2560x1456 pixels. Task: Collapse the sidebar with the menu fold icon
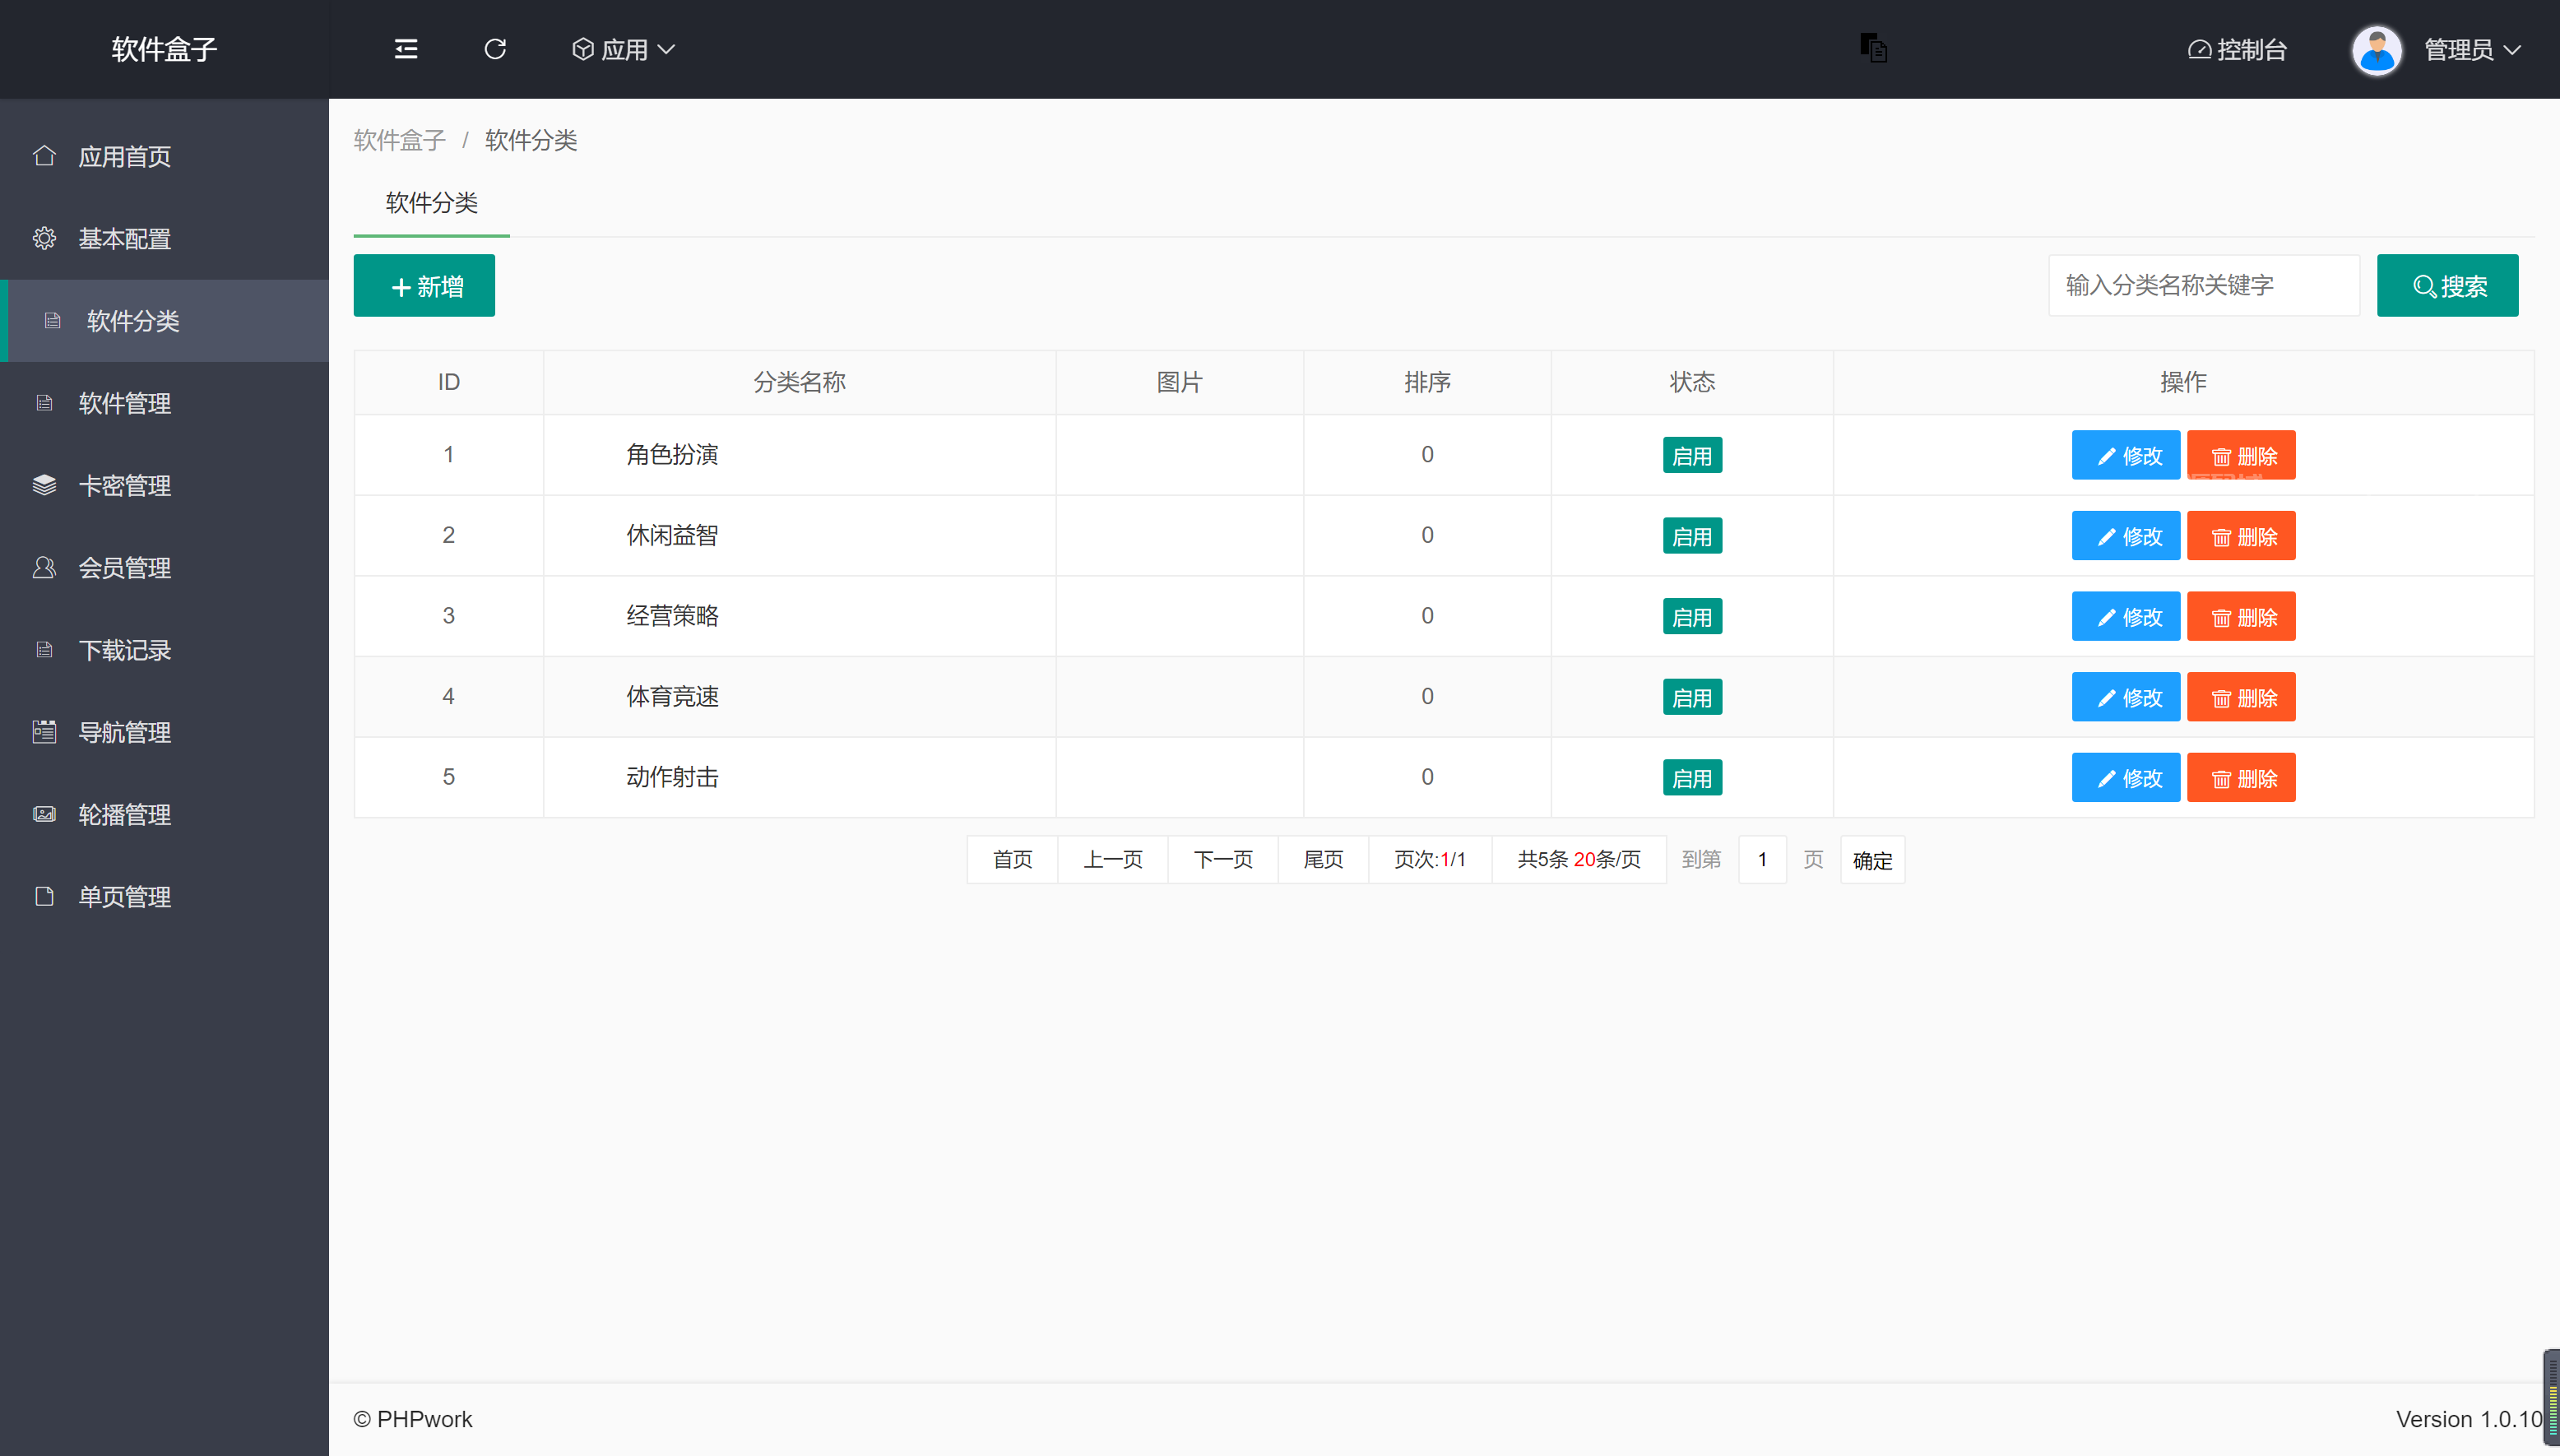(x=406, y=49)
